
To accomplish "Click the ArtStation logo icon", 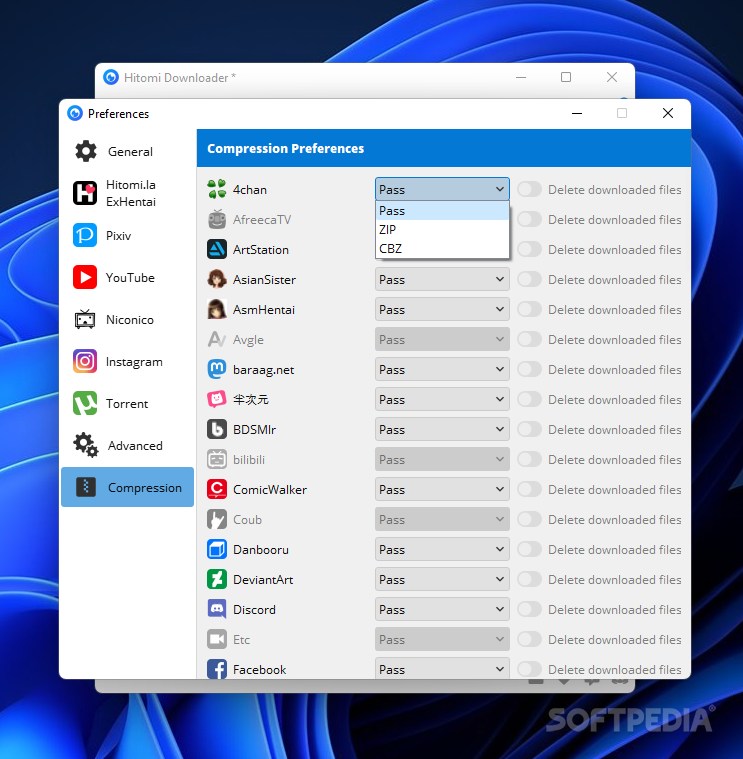I will pos(216,249).
